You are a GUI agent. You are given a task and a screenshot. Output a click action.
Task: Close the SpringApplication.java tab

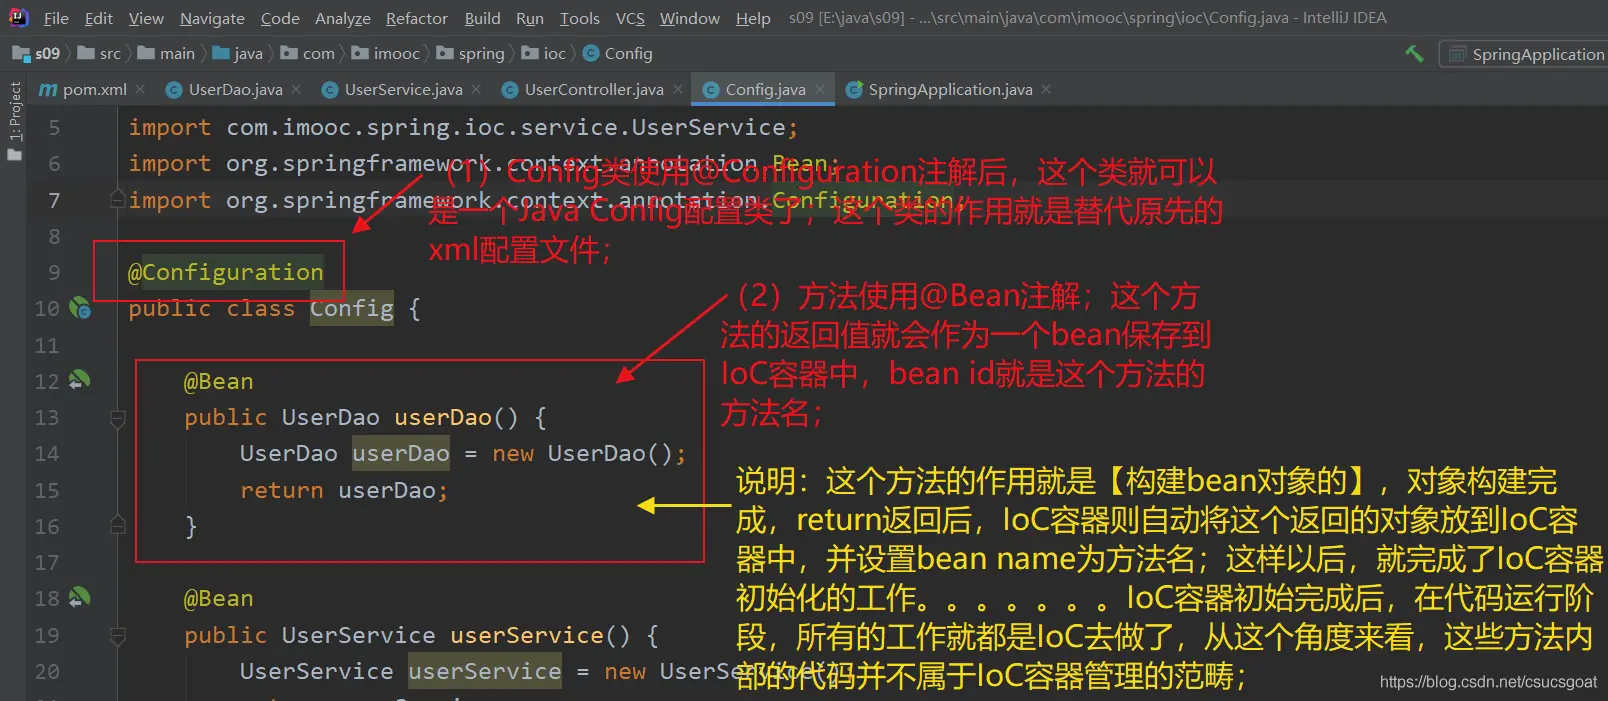point(1046,89)
